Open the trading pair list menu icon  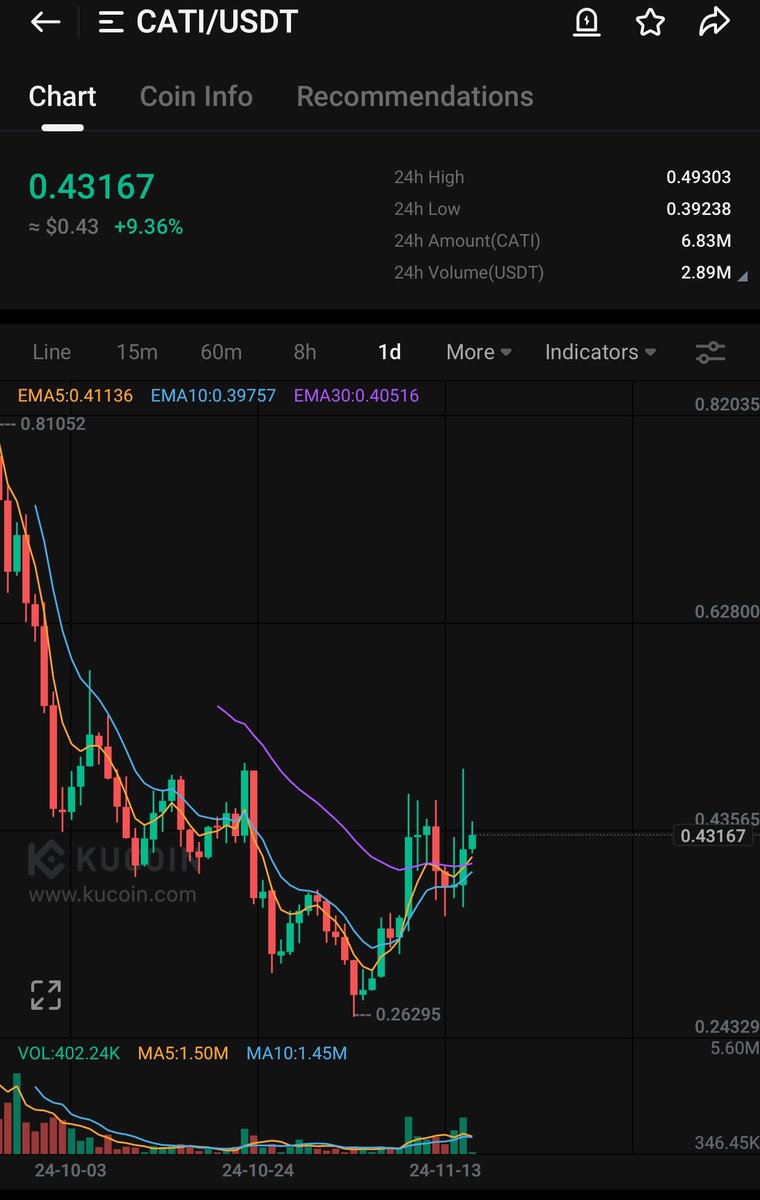click(111, 22)
